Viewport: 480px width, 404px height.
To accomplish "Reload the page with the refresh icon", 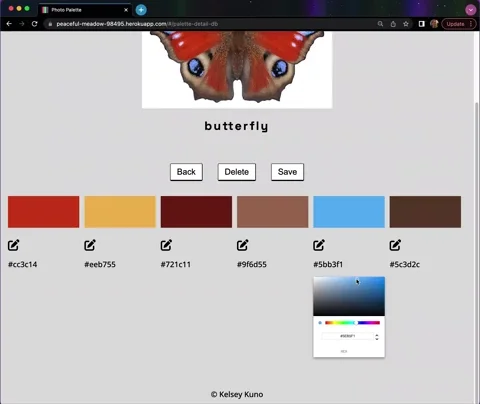I will click(34, 24).
